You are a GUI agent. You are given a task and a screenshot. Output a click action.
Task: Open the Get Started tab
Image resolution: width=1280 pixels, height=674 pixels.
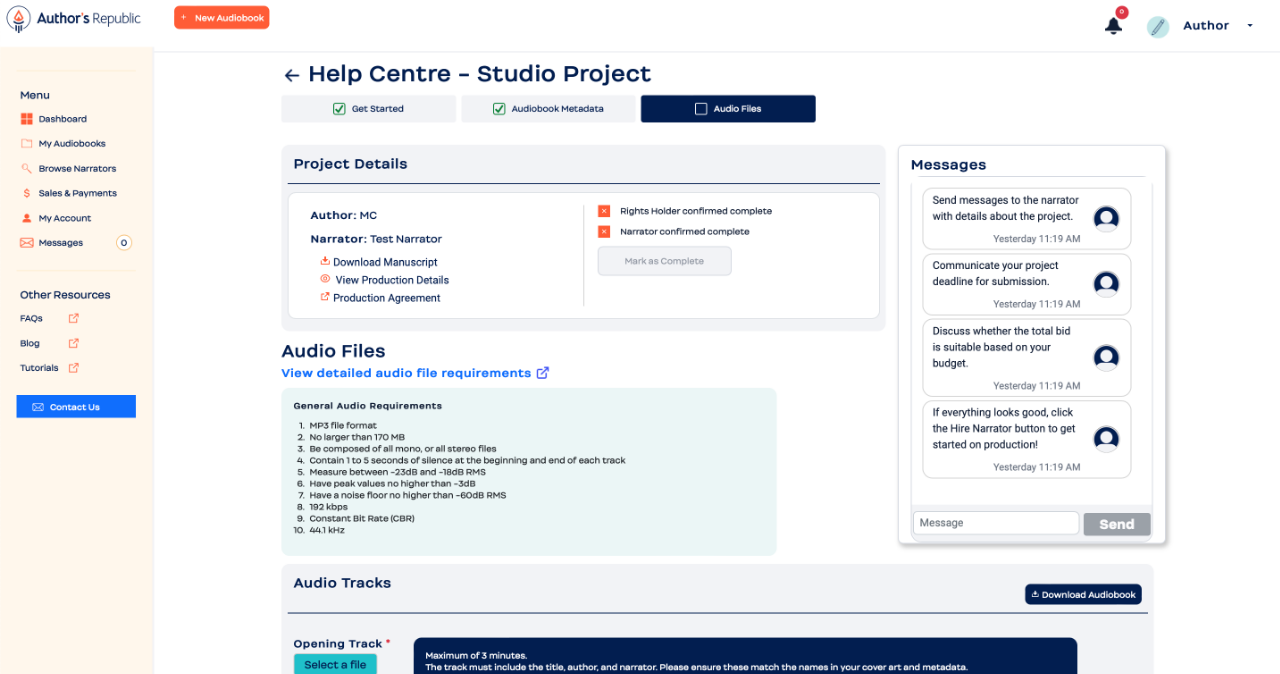pyautogui.click(x=368, y=109)
